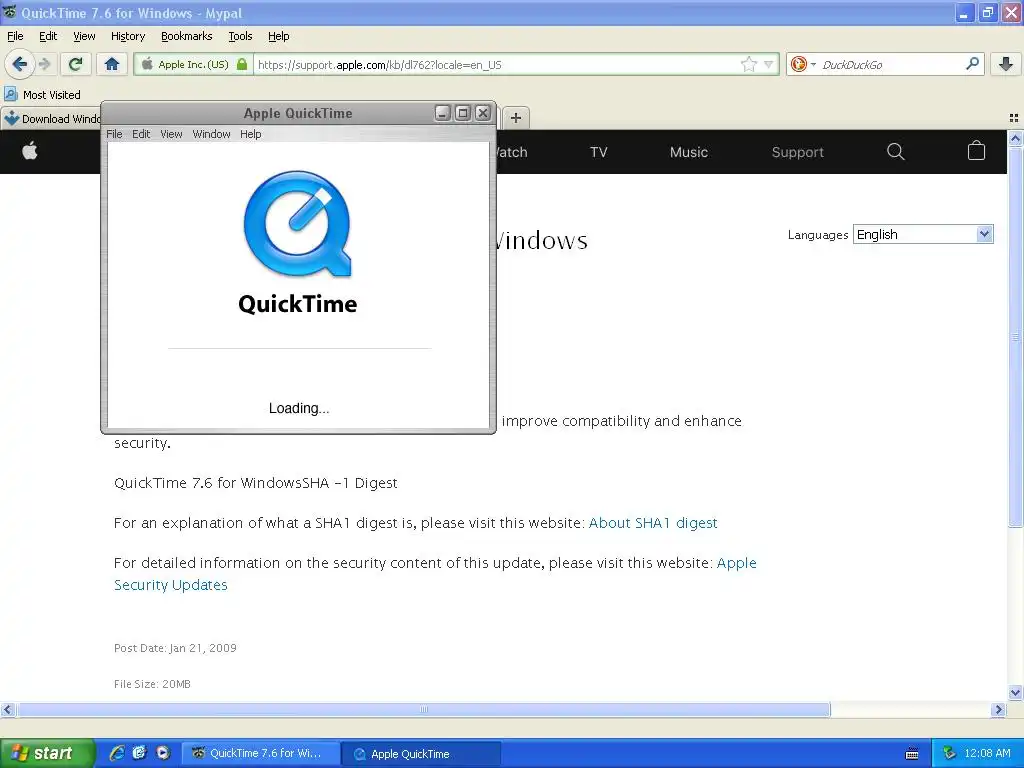
Task: Click the Apple logo in site navigation
Action: [x=30, y=152]
